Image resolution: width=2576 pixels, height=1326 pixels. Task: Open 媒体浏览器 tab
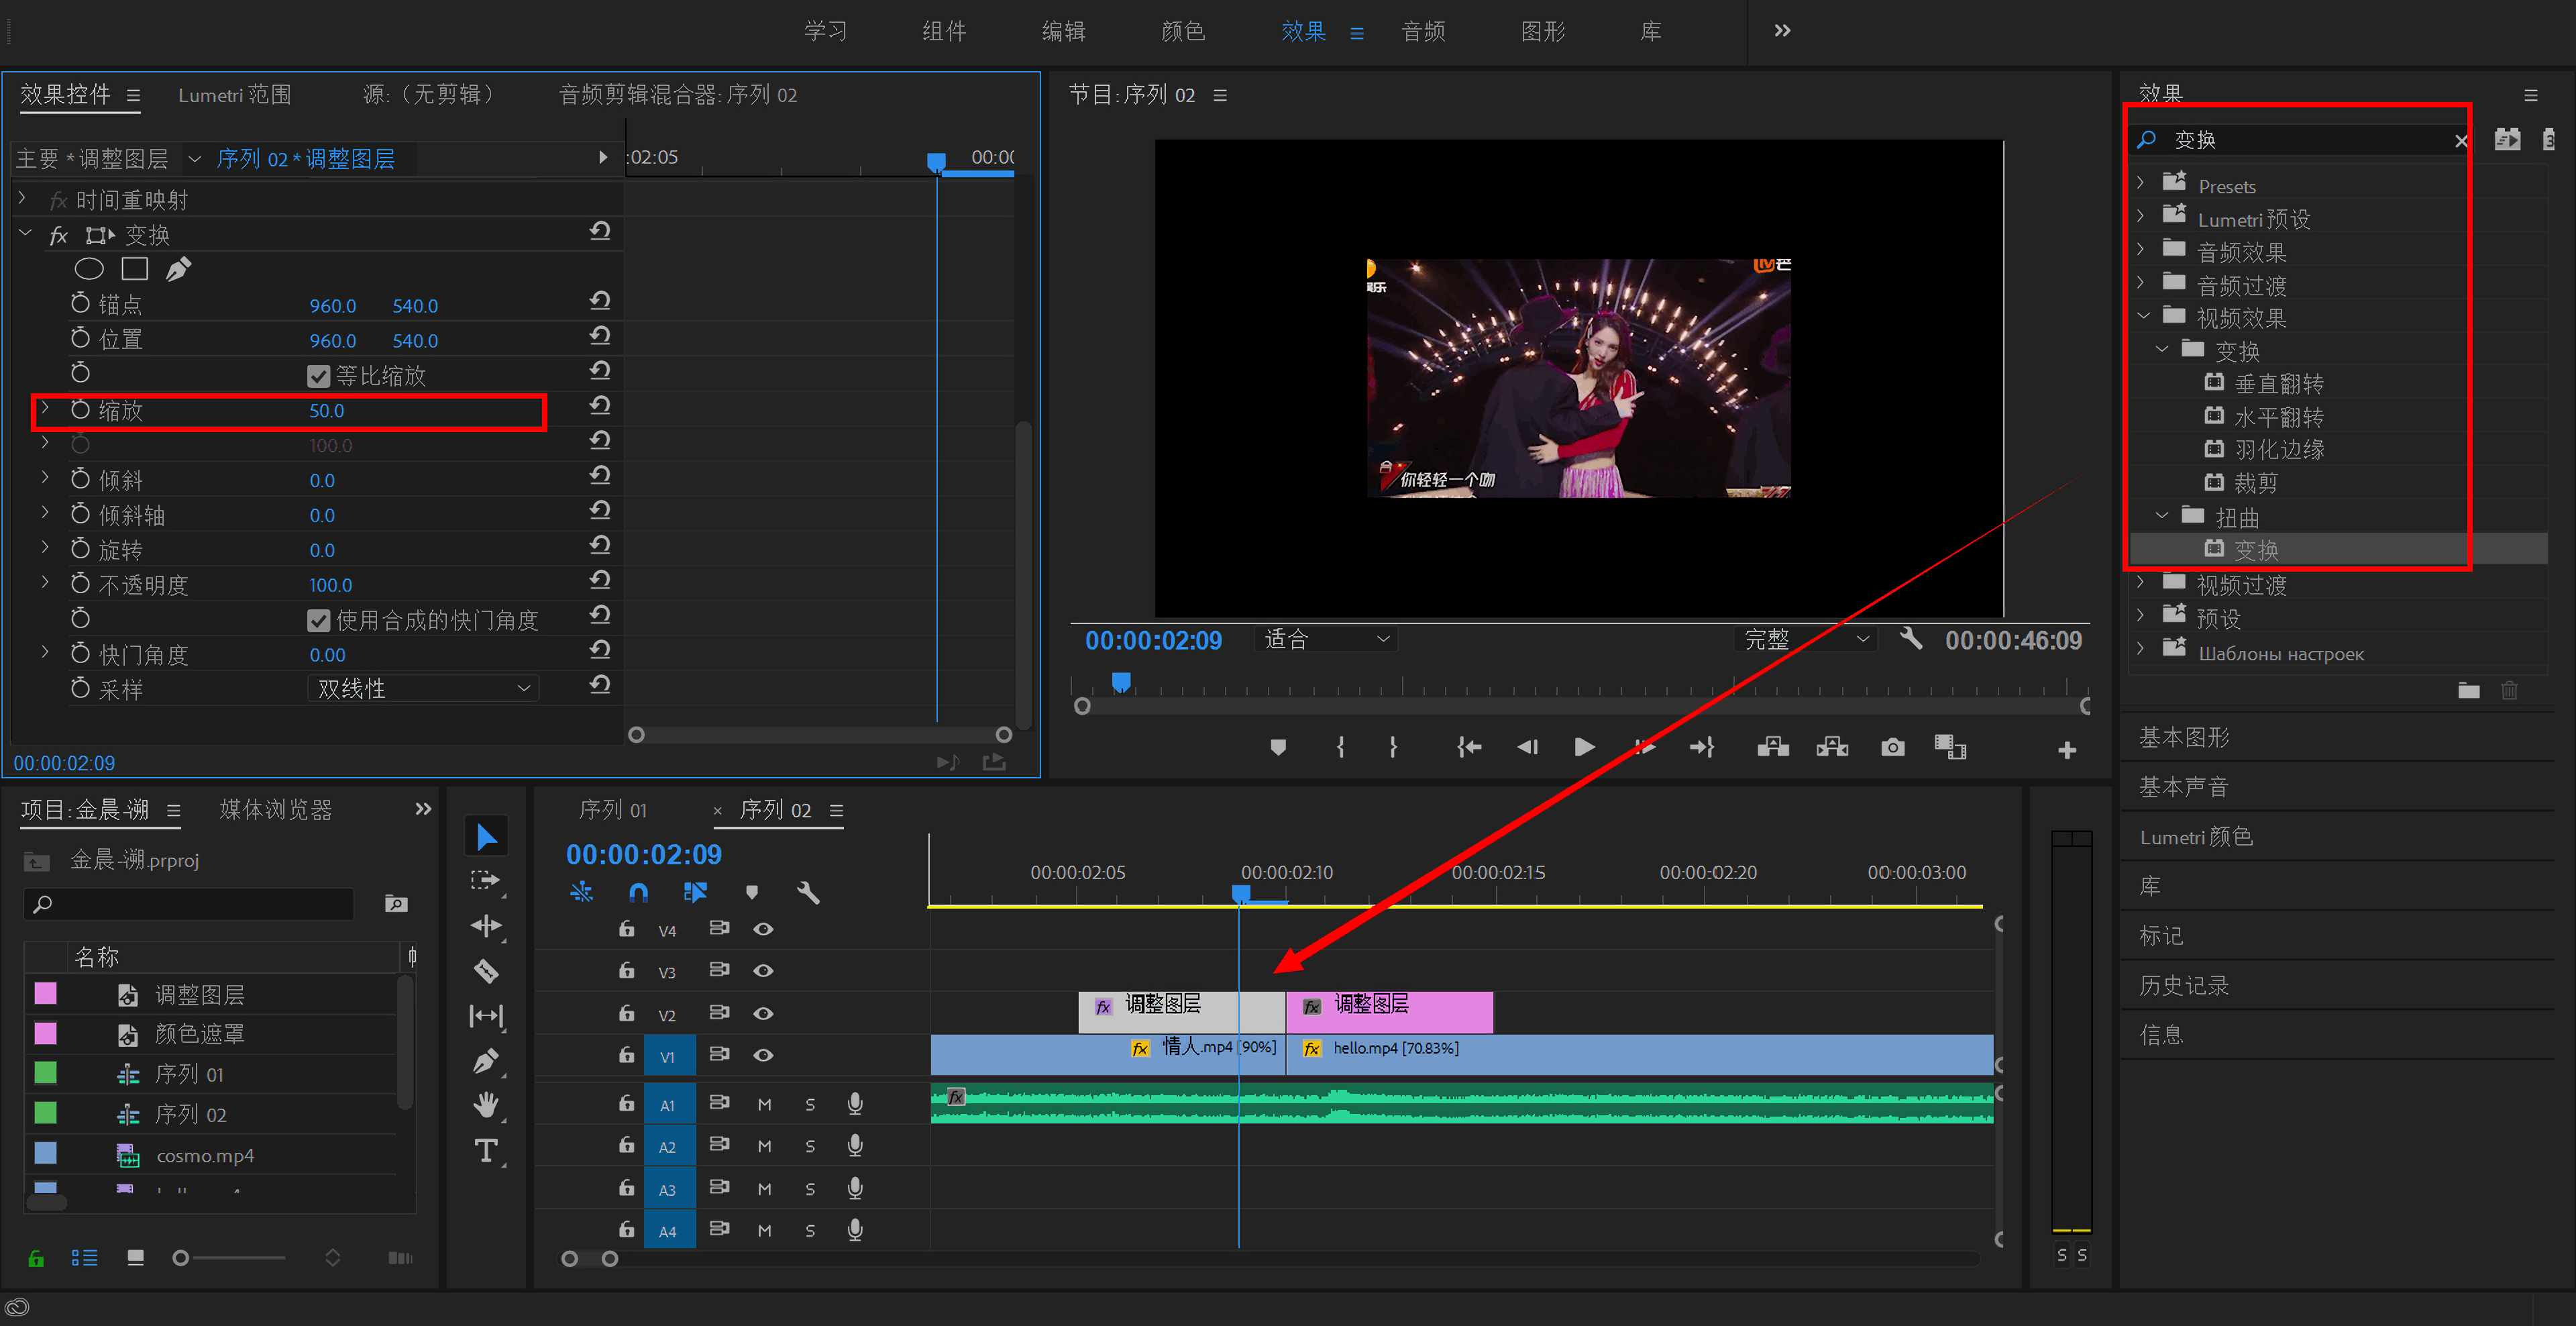click(x=275, y=809)
